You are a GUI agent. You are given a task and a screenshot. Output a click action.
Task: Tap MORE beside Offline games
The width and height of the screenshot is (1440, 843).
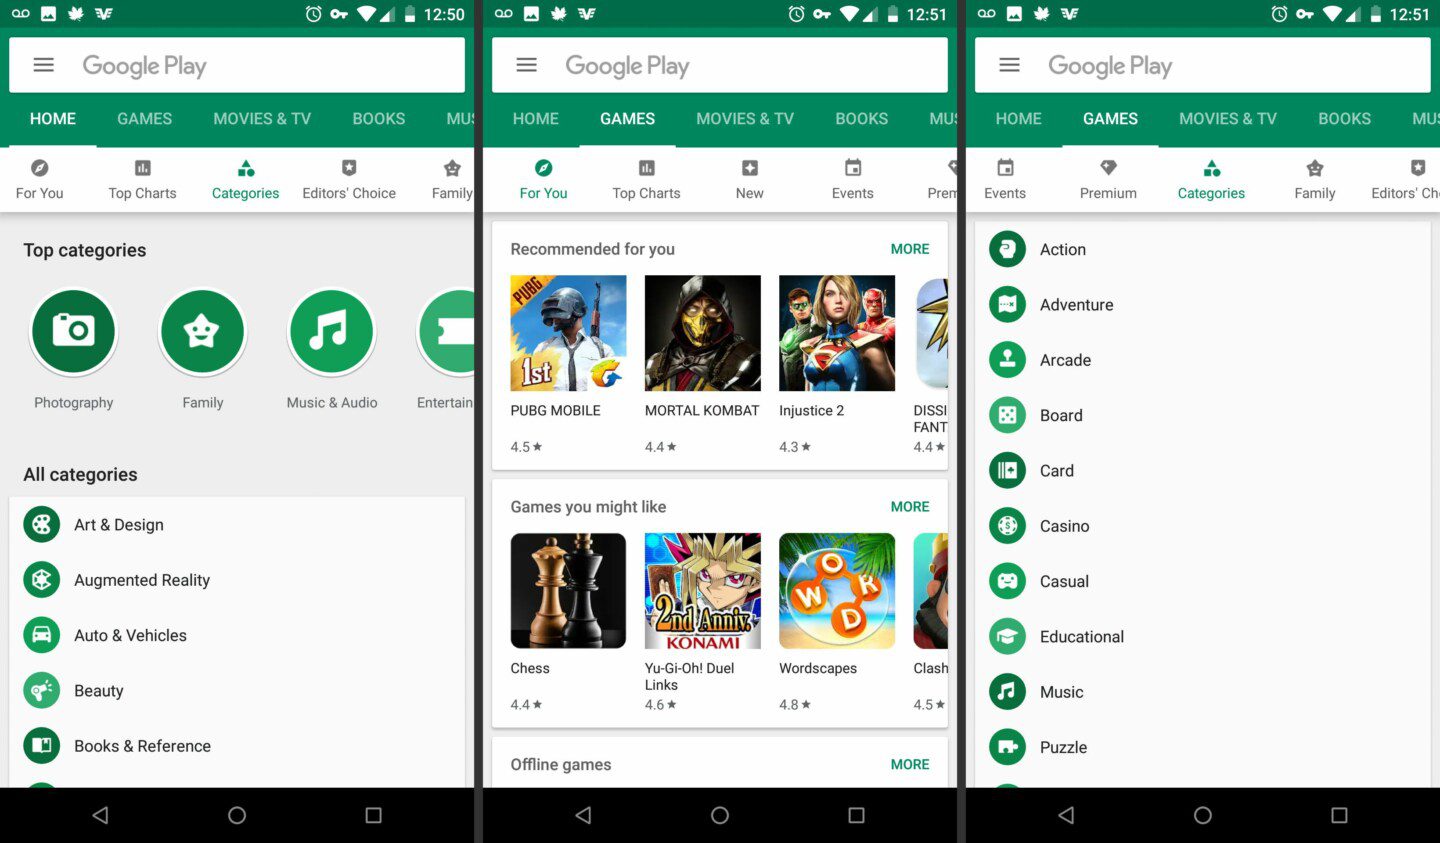coord(909,764)
